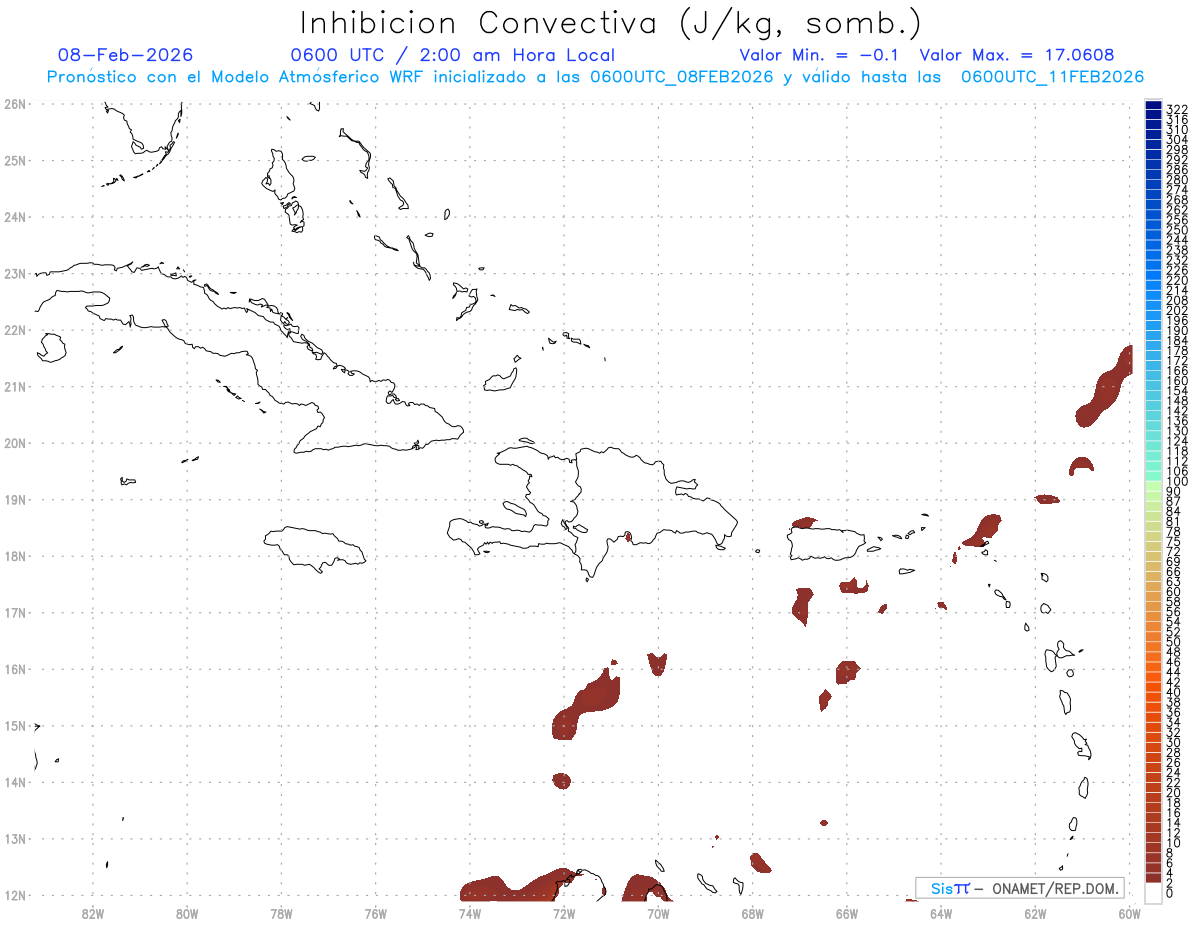Click the "14N" latitude label

pyautogui.click(x=14, y=782)
